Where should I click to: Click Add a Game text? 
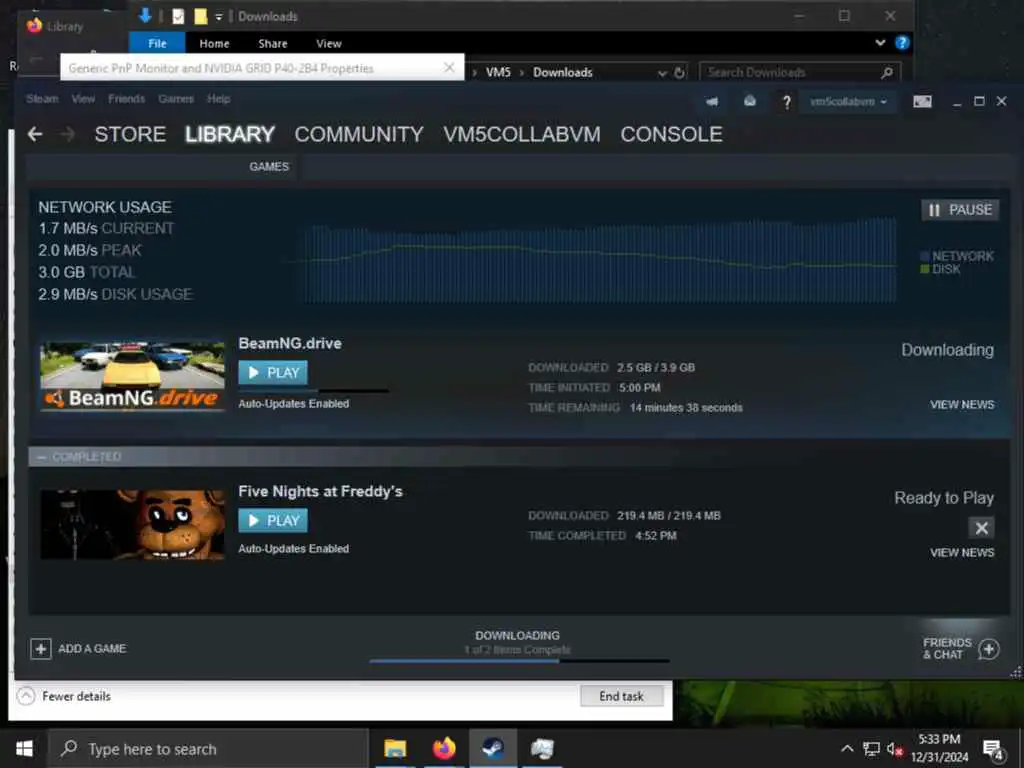[x=92, y=648]
